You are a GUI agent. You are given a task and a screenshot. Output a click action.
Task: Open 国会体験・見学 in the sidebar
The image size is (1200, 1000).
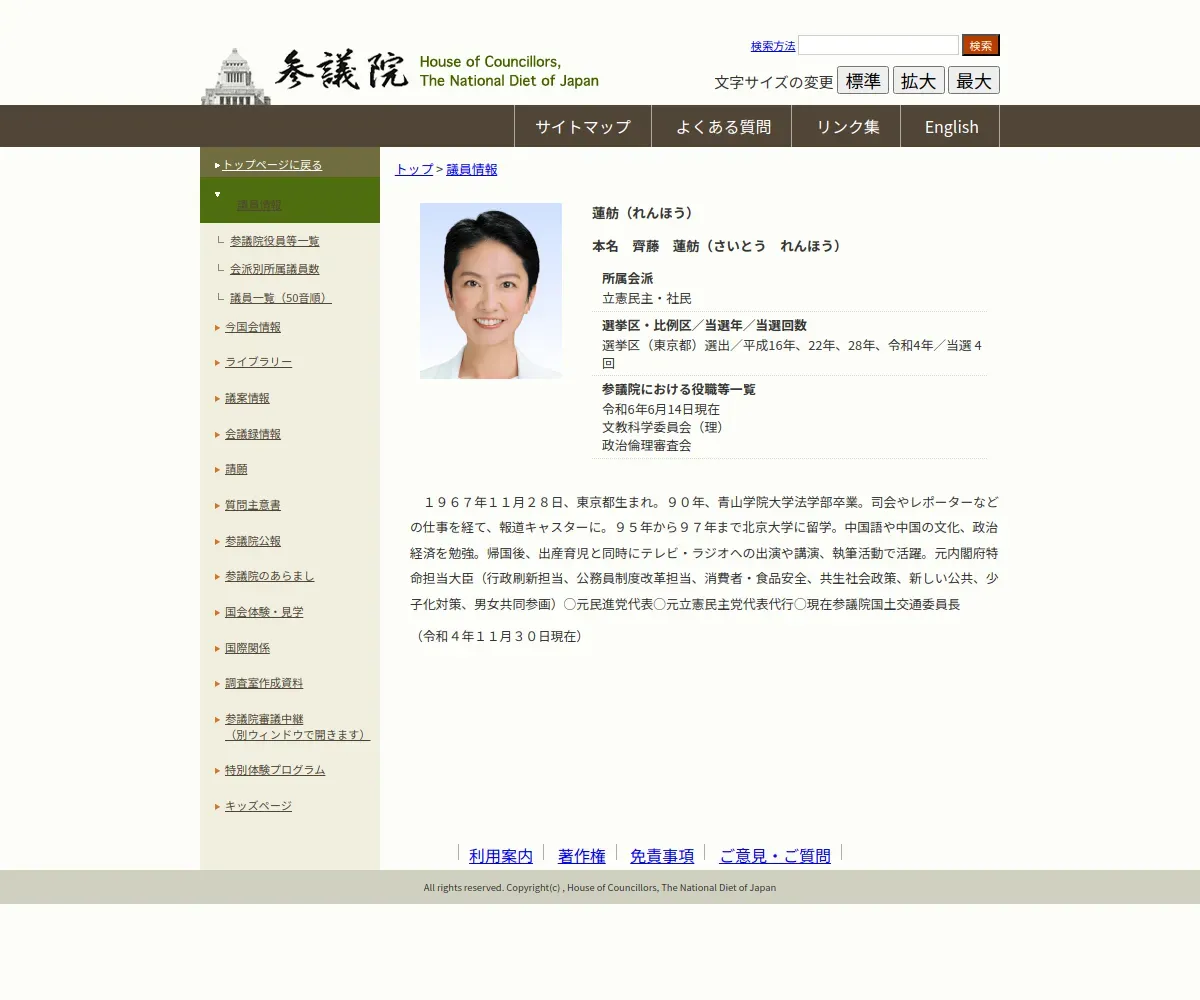point(264,612)
